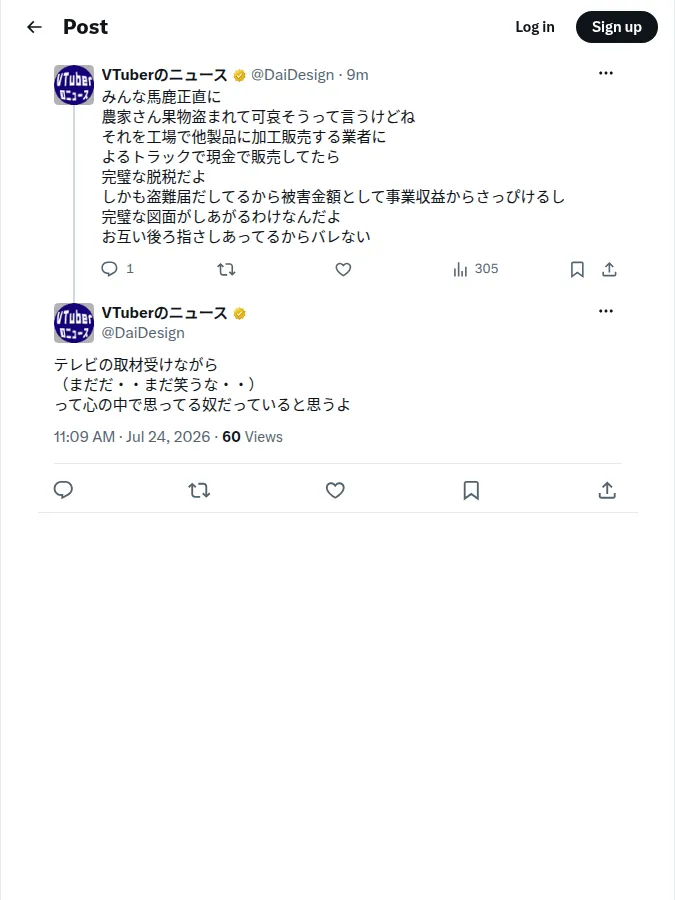
Task: Open @DaiDesign handle under main post author
Action: coord(143,333)
